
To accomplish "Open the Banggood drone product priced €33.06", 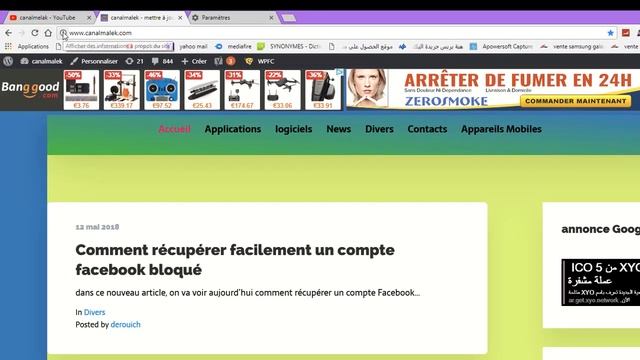I will click(x=282, y=90).
